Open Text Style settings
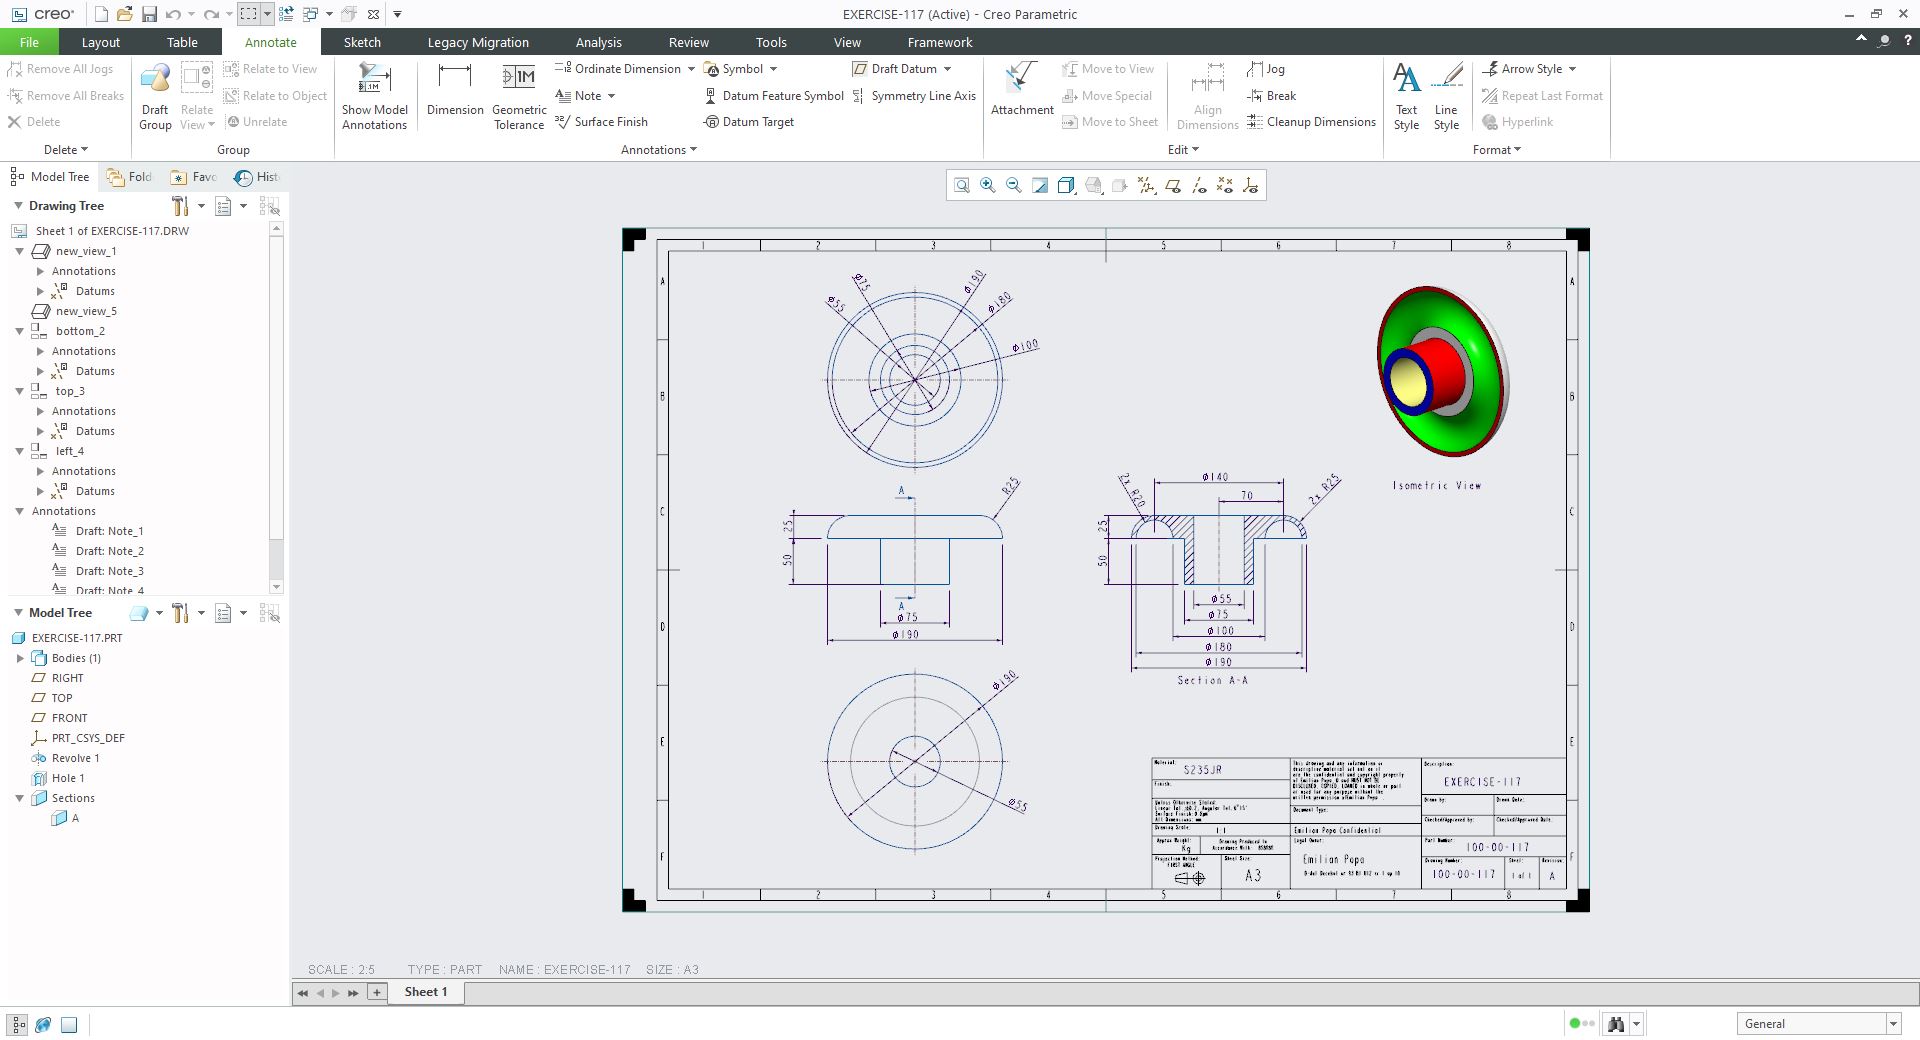Image resolution: width=1920 pixels, height=1040 pixels. coord(1406,96)
